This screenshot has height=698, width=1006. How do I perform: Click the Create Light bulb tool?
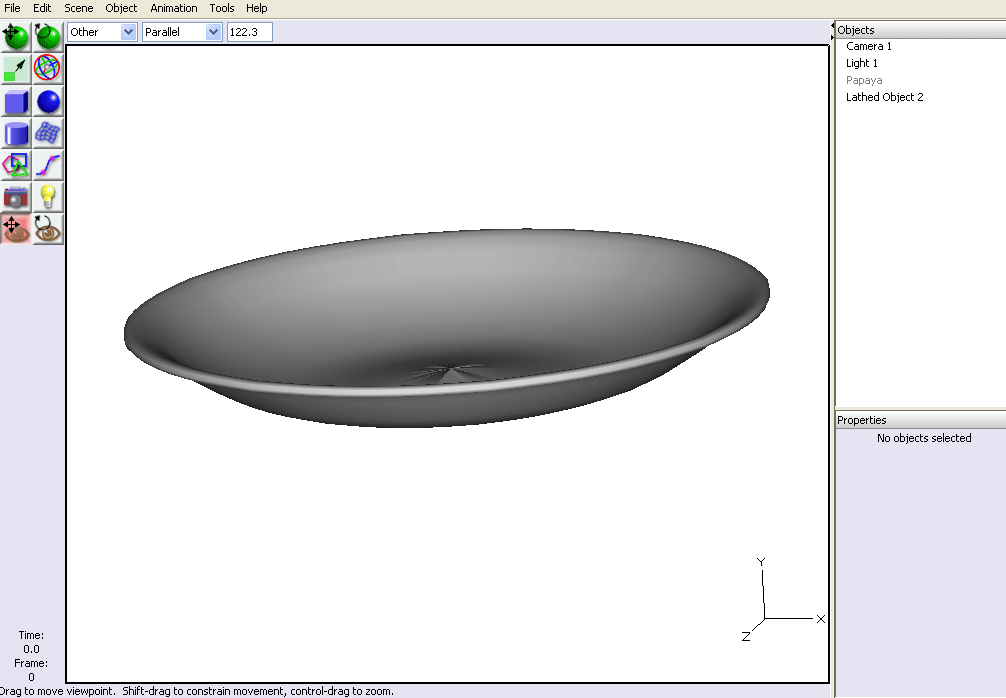tap(48, 197)
